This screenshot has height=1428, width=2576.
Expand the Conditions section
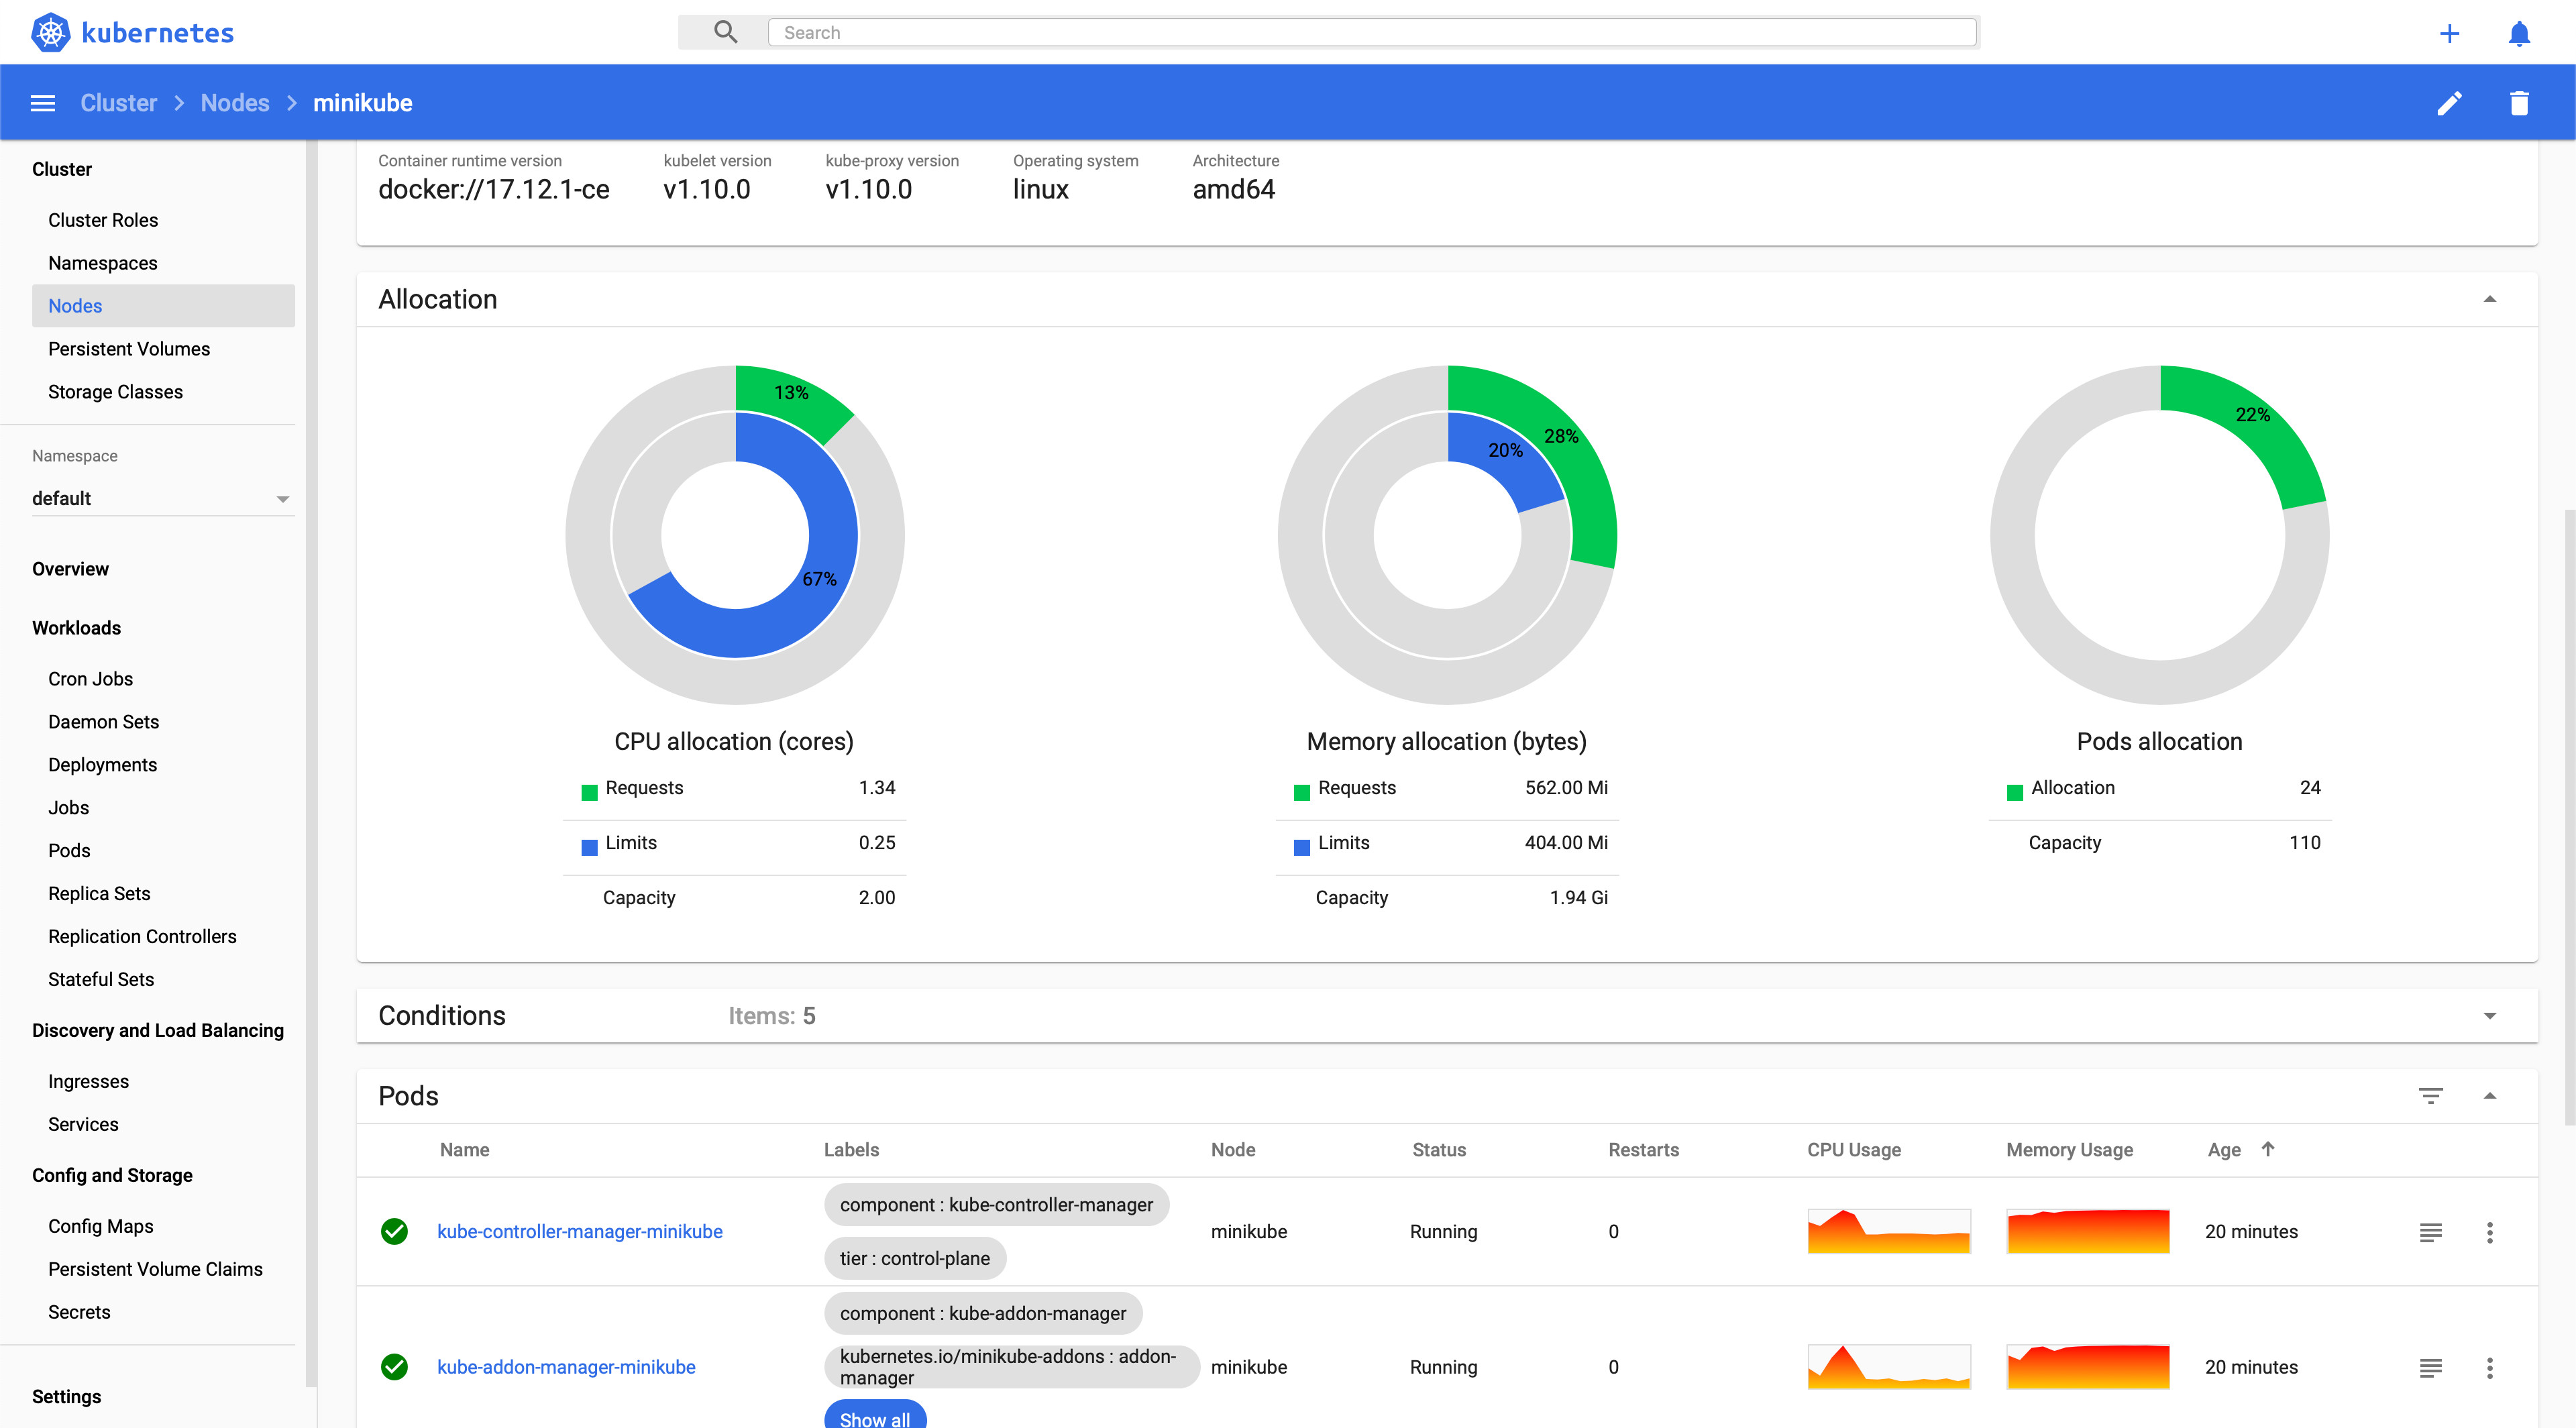tap(2490, 1015)
